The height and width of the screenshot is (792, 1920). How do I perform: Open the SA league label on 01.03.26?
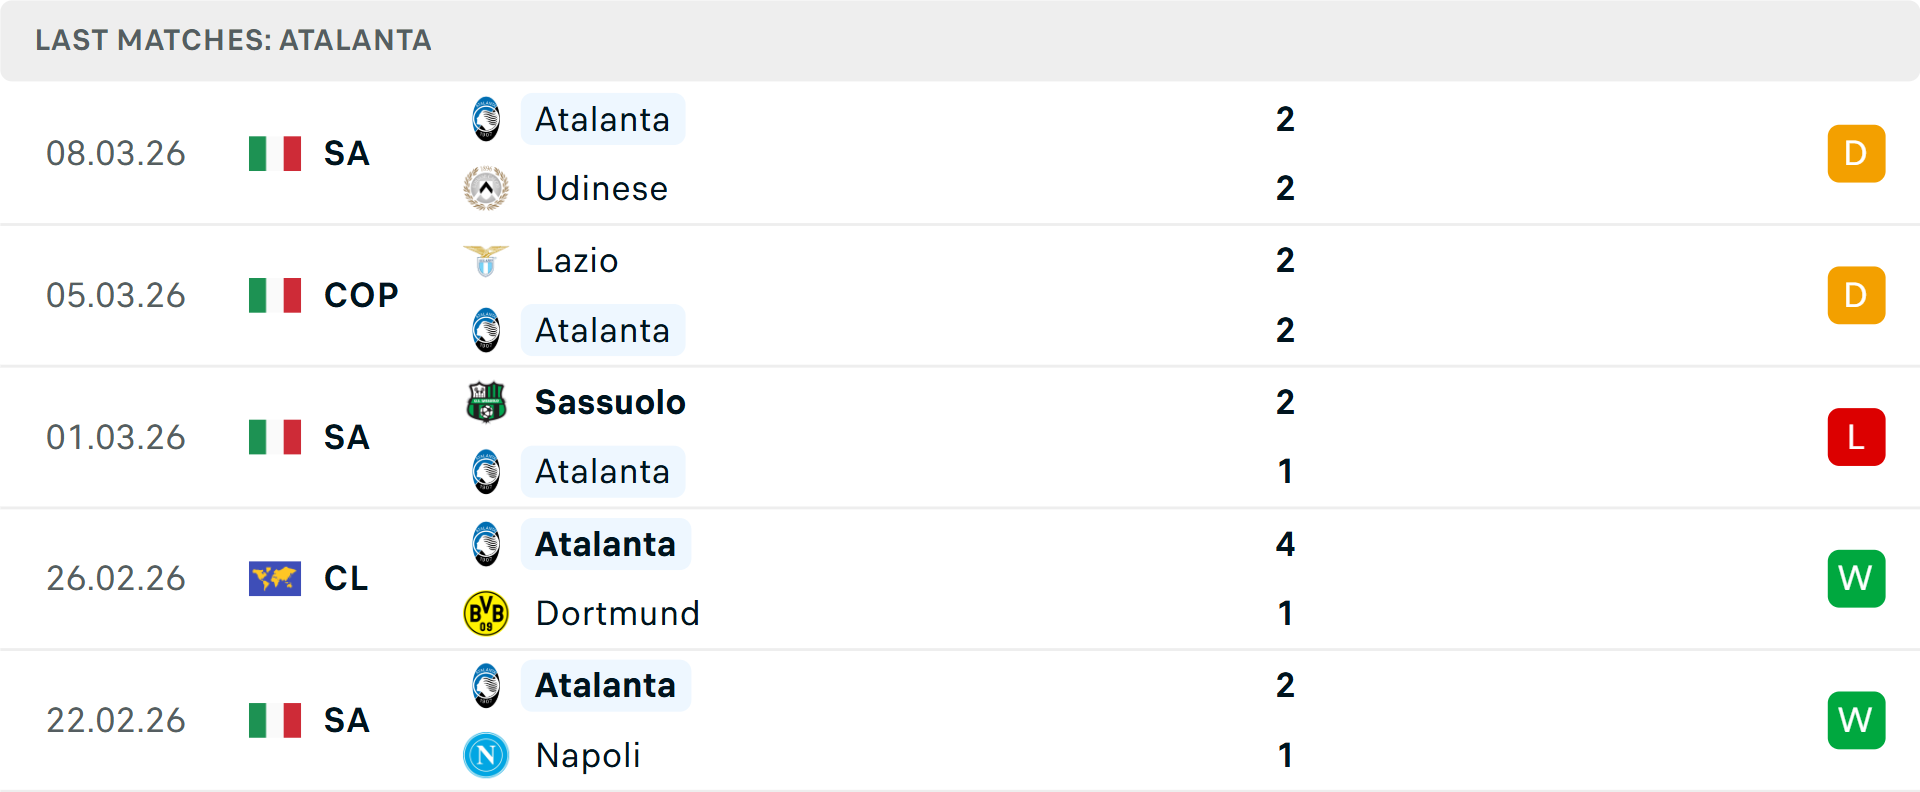coord(346,437)
